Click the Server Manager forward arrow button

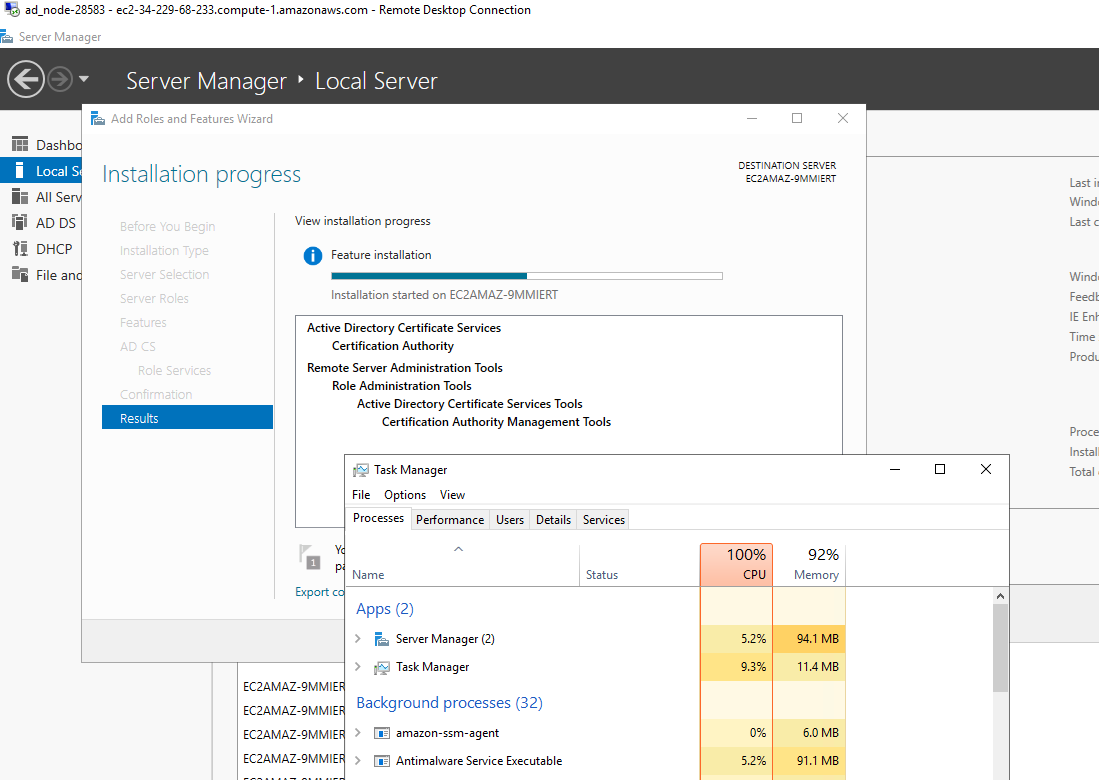coord(60,79)
